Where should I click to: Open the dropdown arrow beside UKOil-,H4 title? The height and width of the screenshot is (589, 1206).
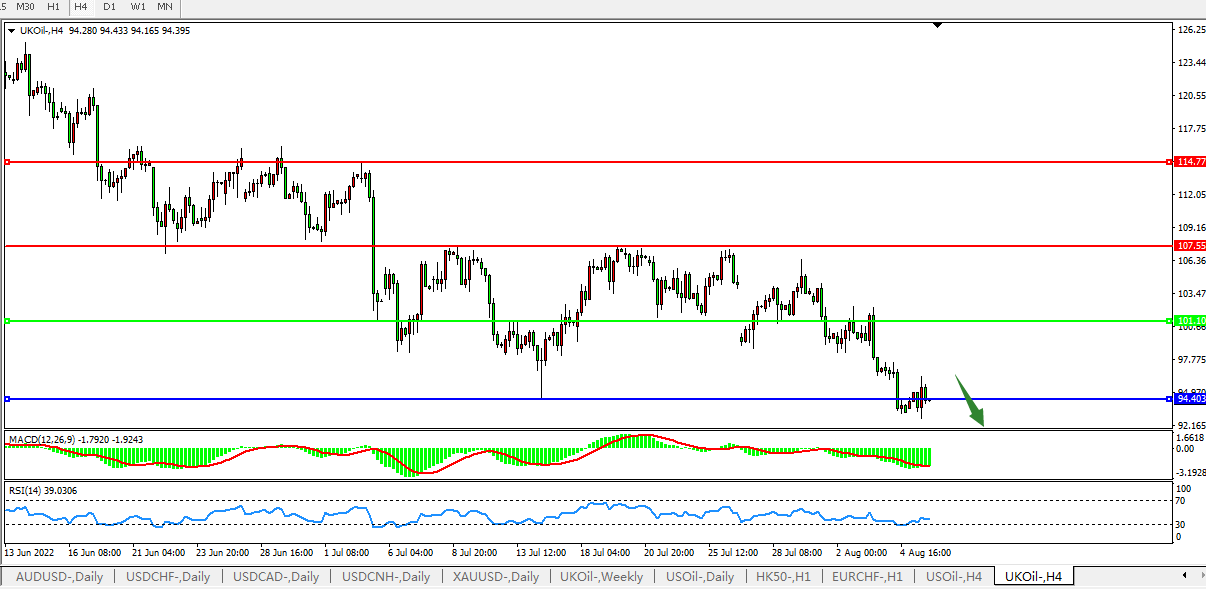(x=11, y=31)
